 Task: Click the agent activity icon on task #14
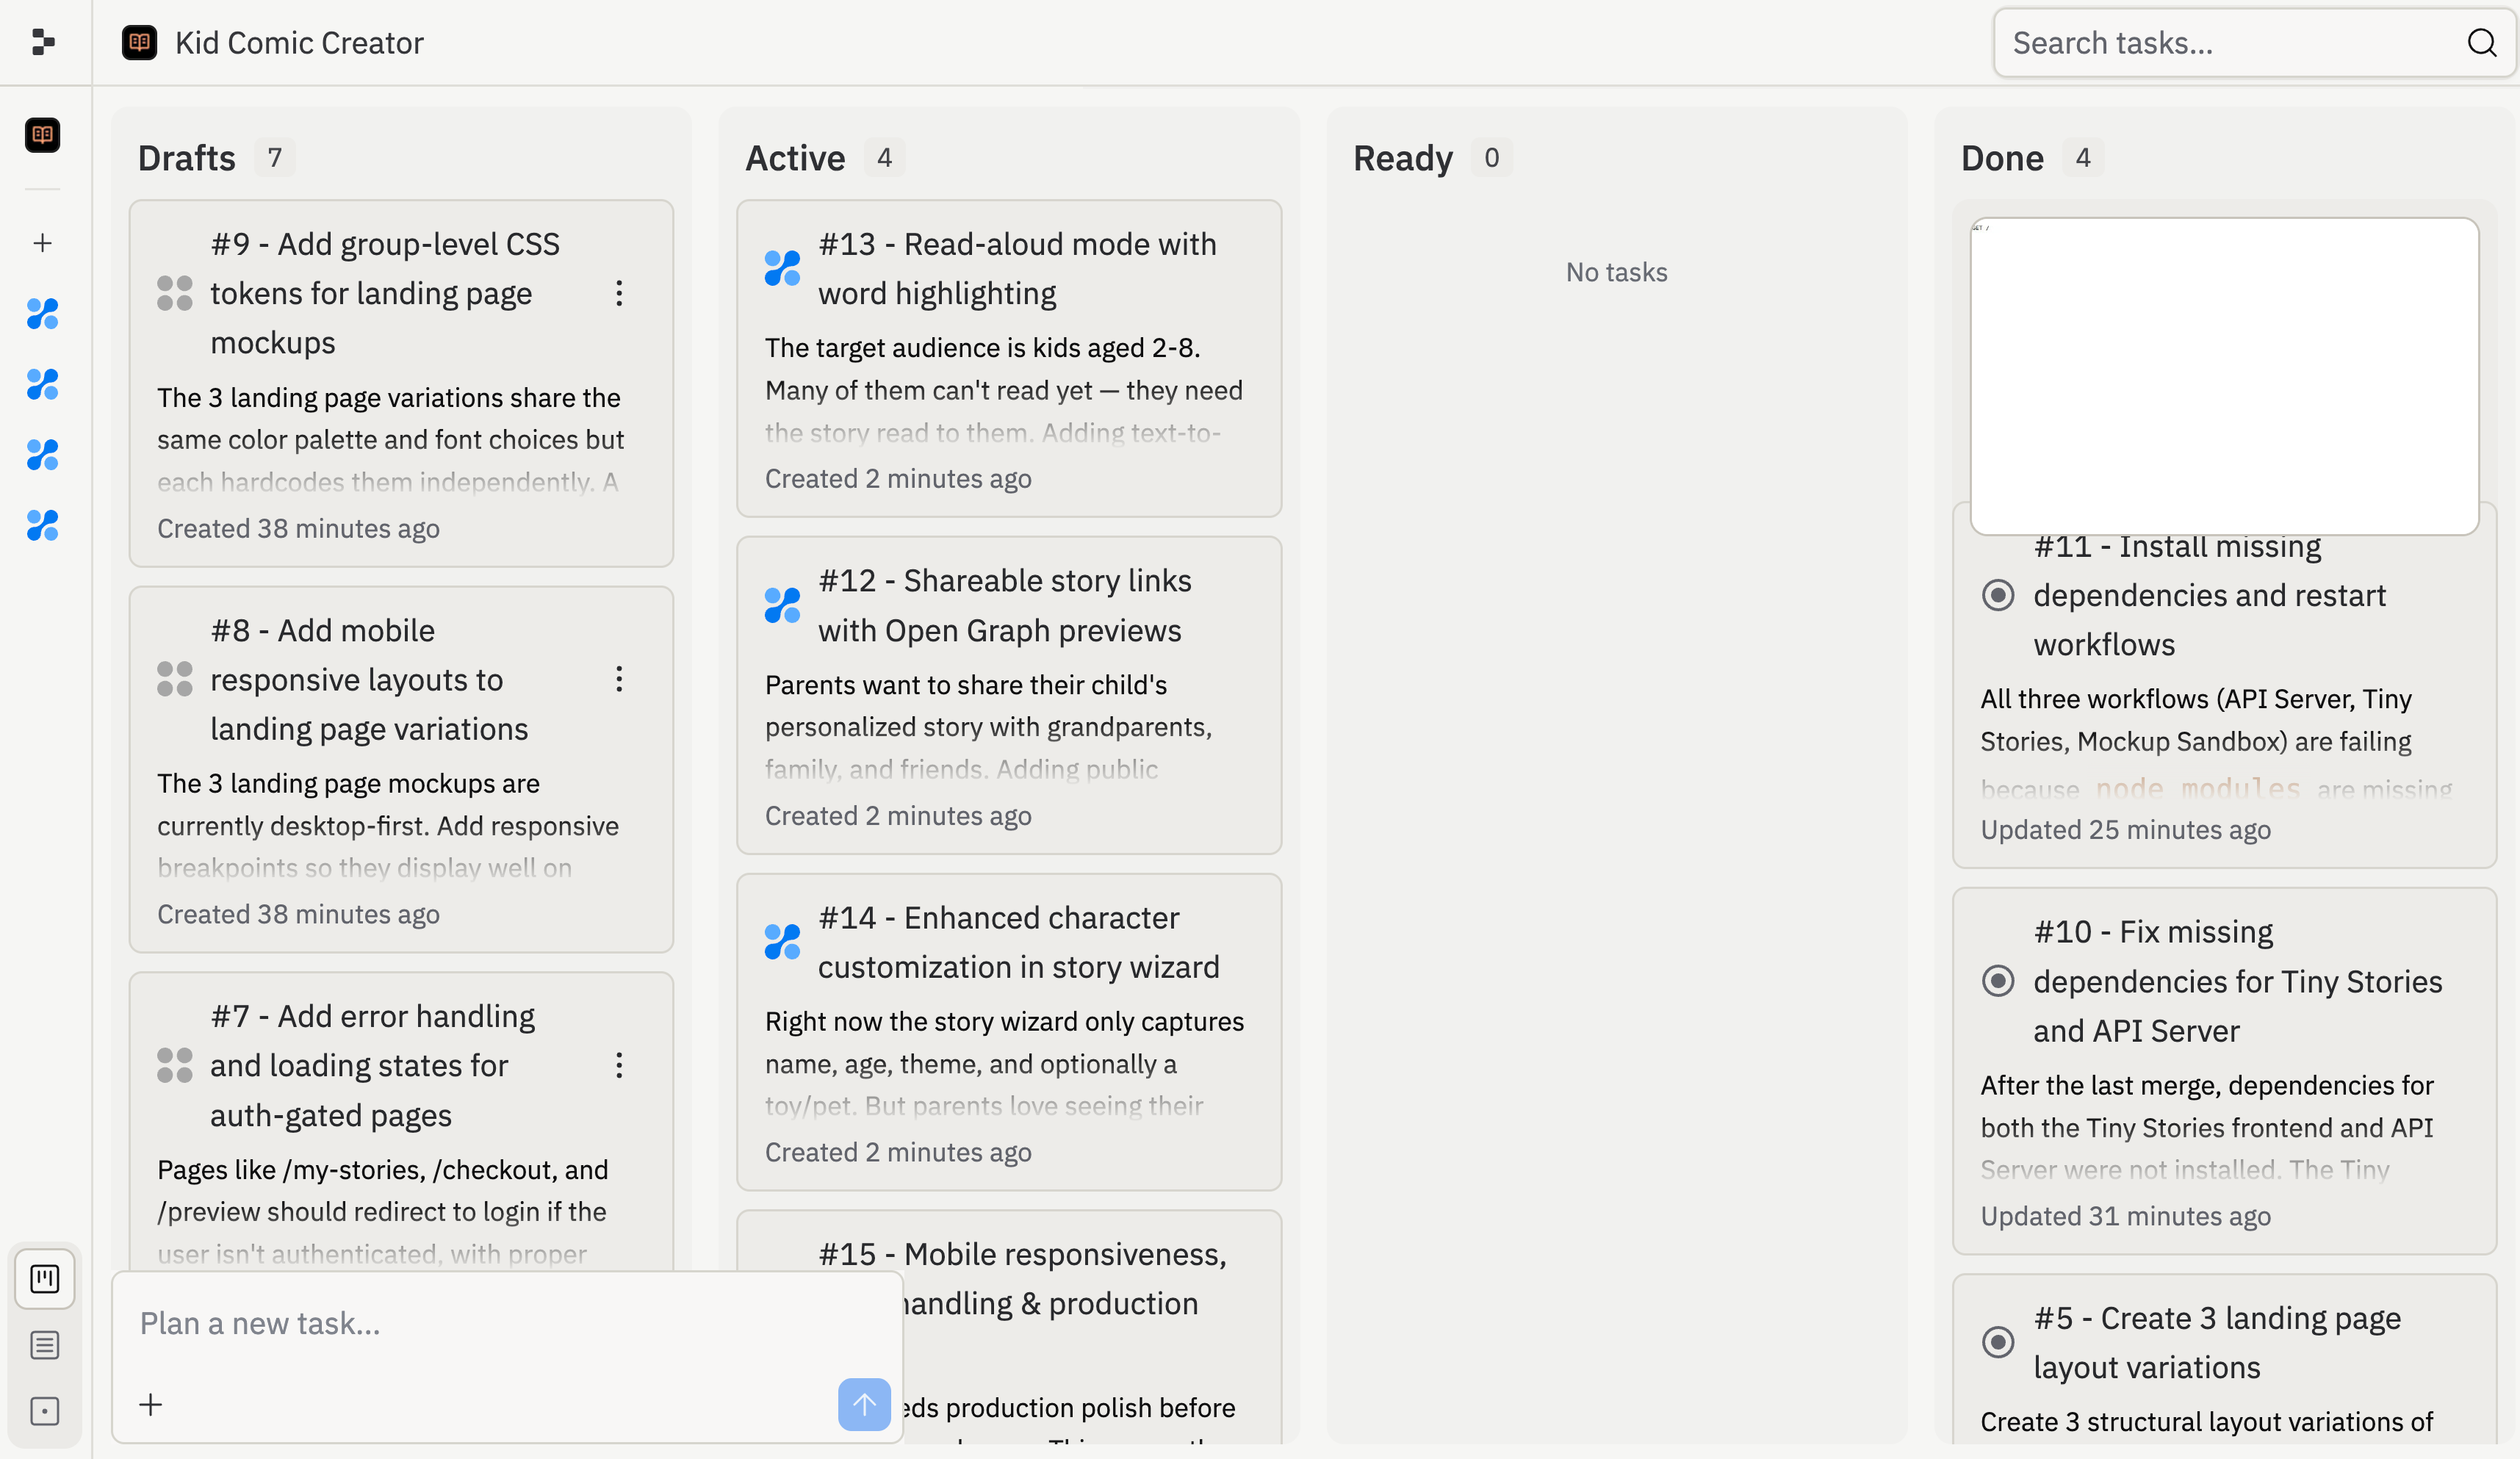[783, 941]
